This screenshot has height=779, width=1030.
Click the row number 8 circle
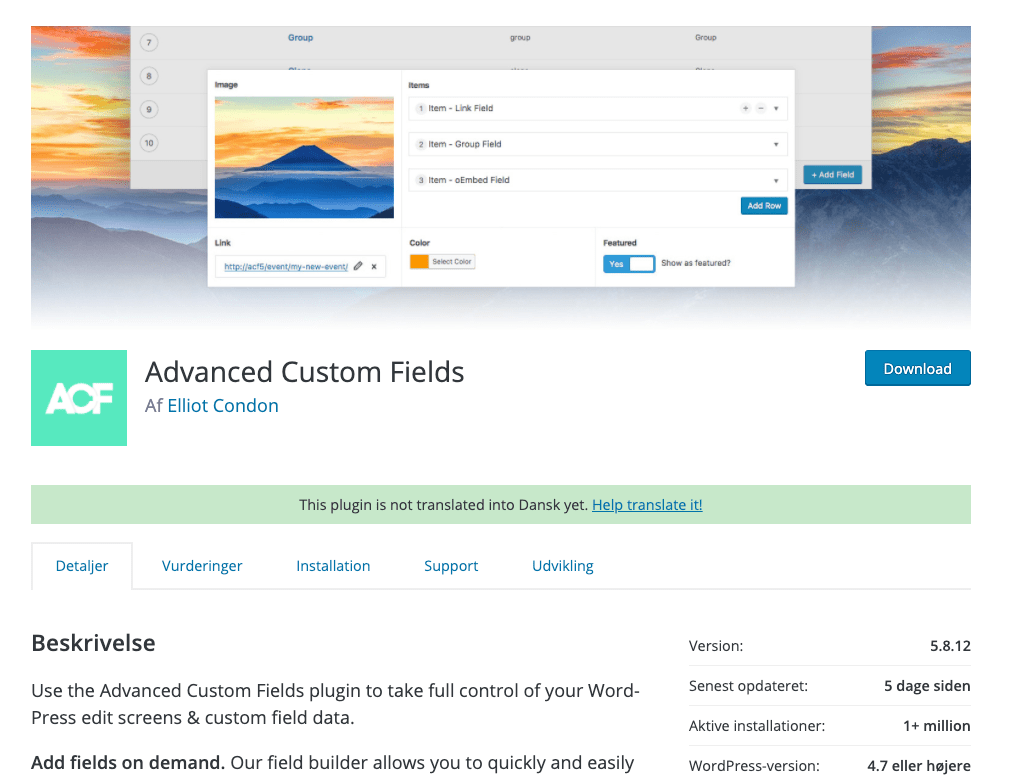point(149,76)
